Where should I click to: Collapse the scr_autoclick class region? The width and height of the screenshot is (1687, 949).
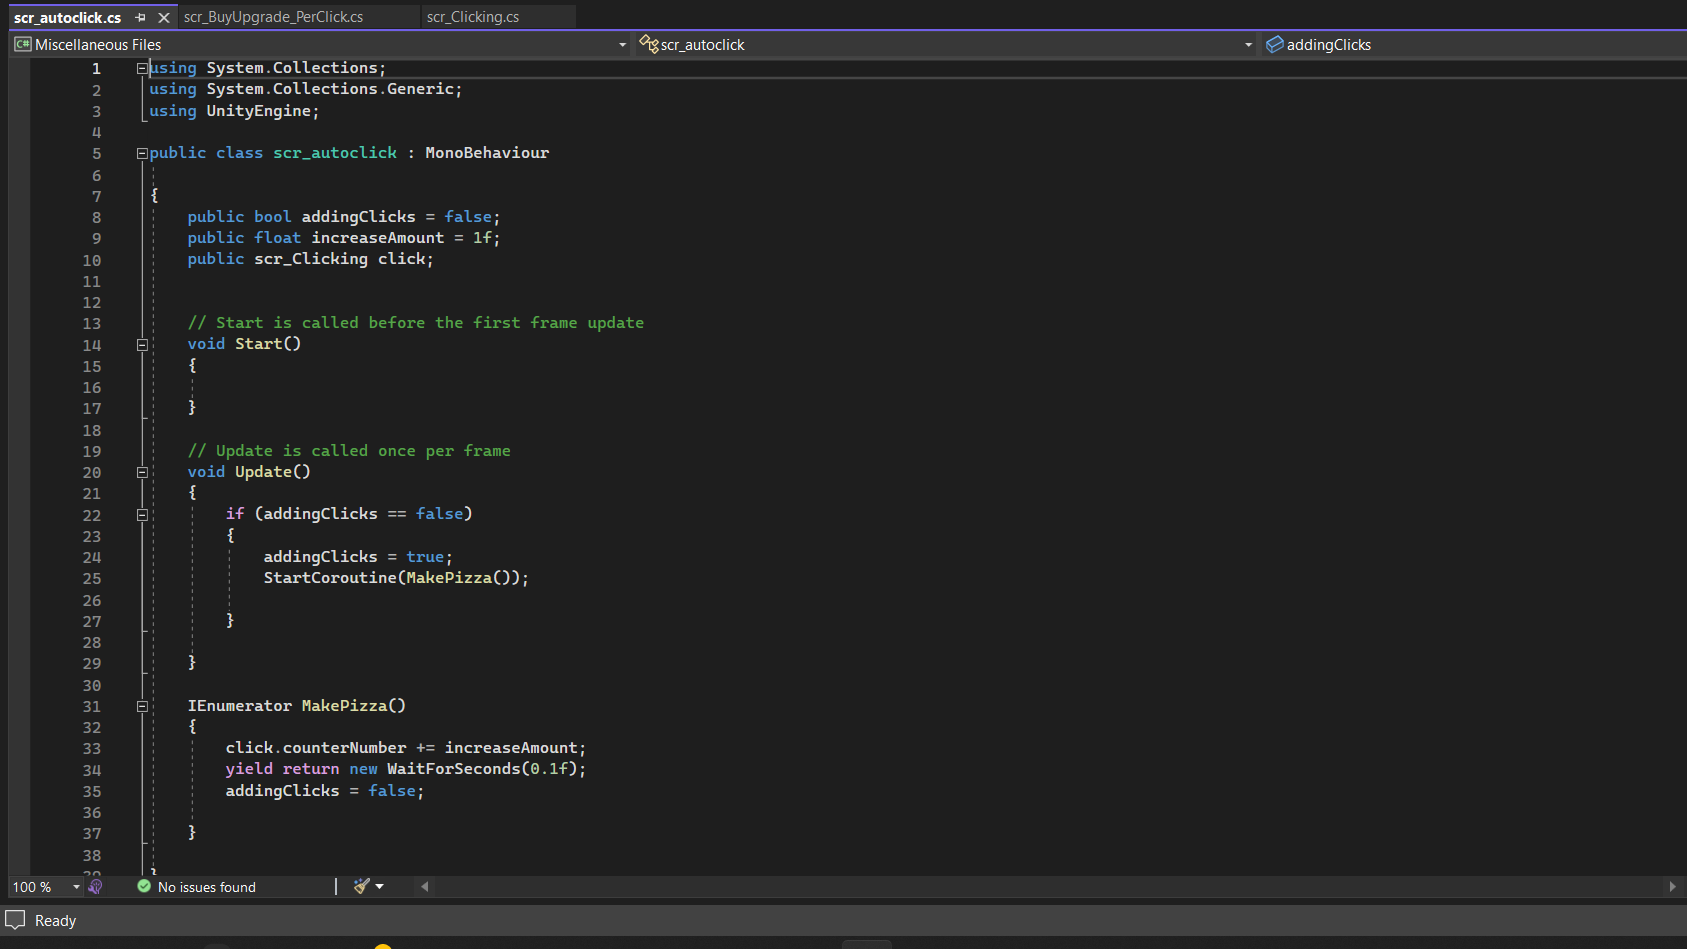pos(142,153)
